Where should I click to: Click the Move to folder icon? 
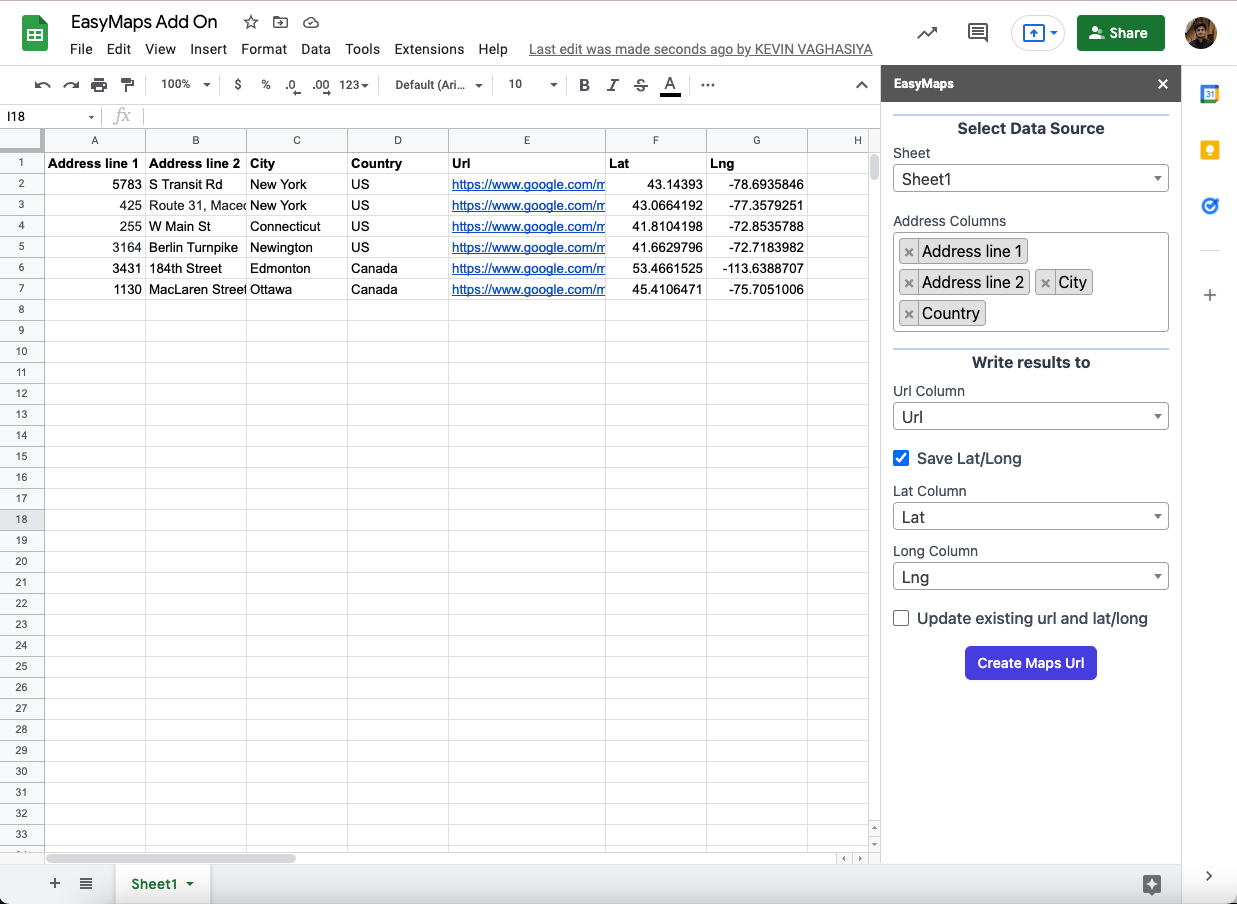point(280,22)
